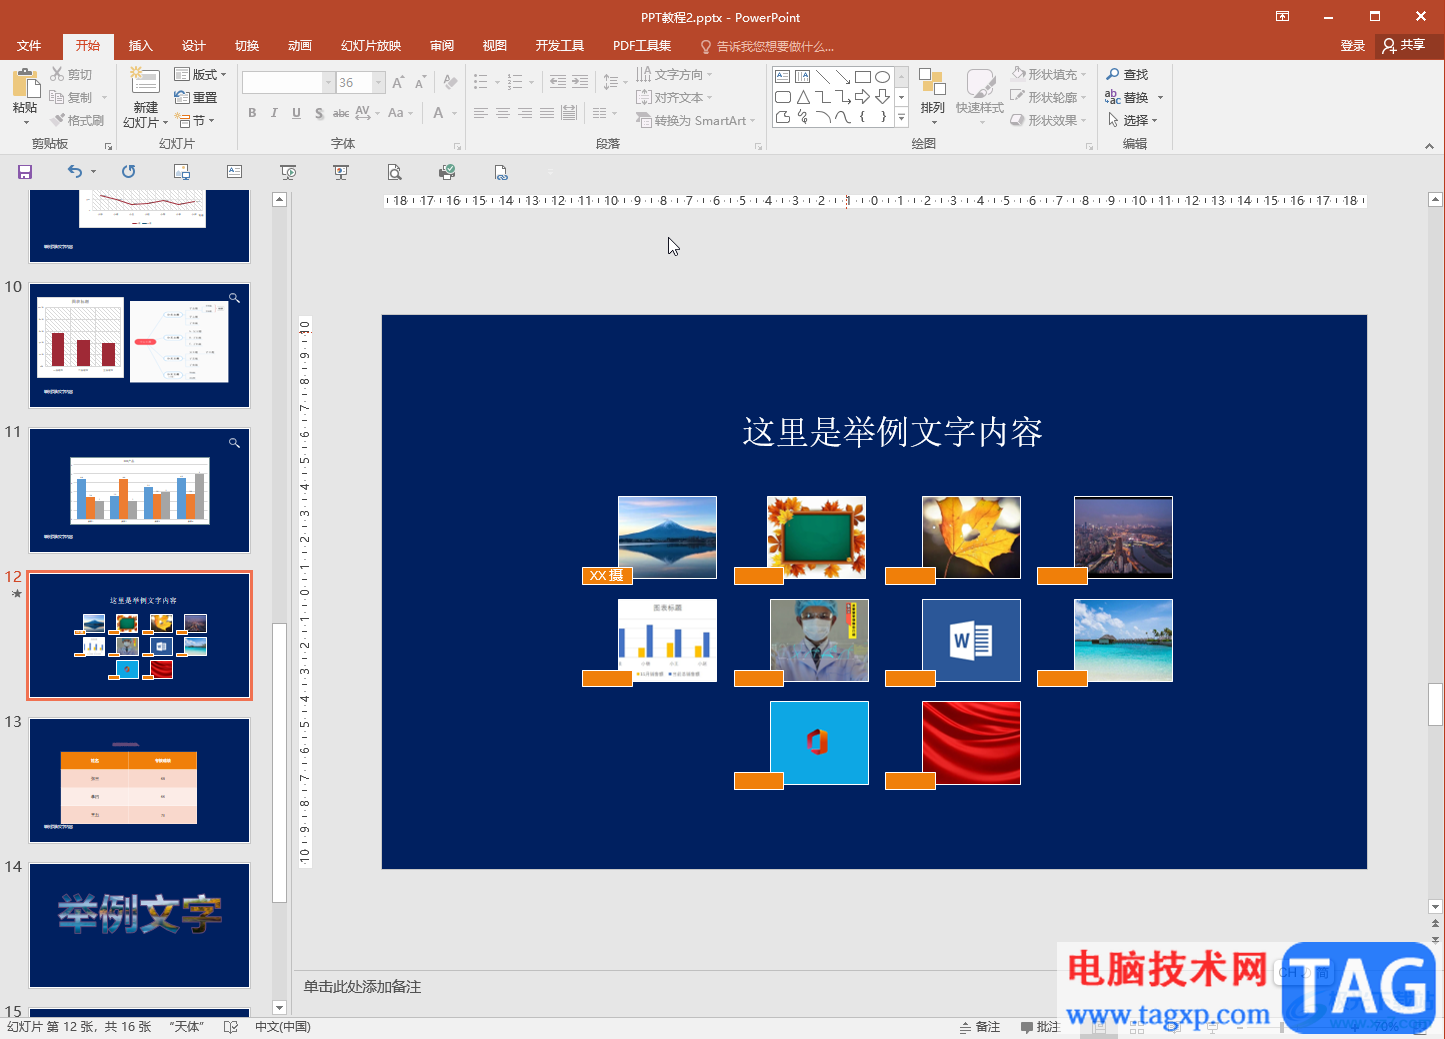
Task: Click the font color A button
Action: click(x=439, y=113)
